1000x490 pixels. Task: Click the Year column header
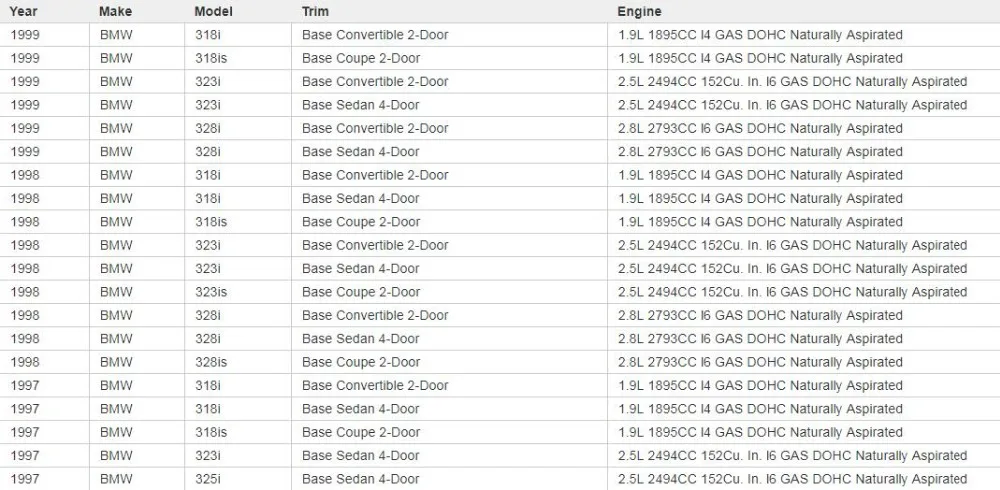tap(24, 11)
